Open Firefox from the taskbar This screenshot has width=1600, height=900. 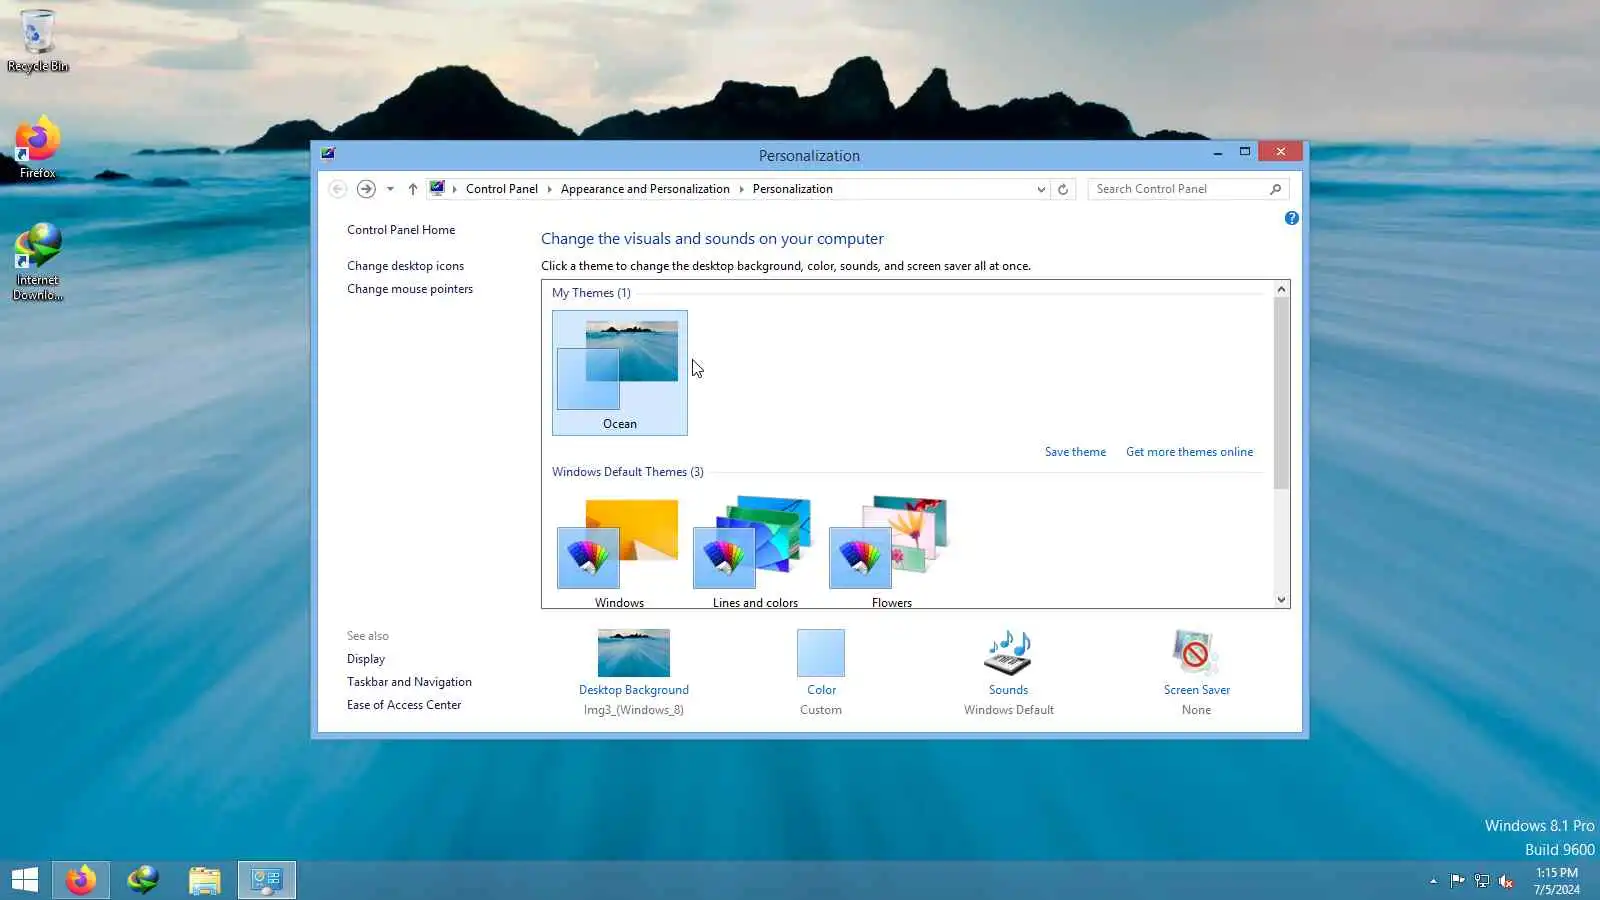[81, 880]
